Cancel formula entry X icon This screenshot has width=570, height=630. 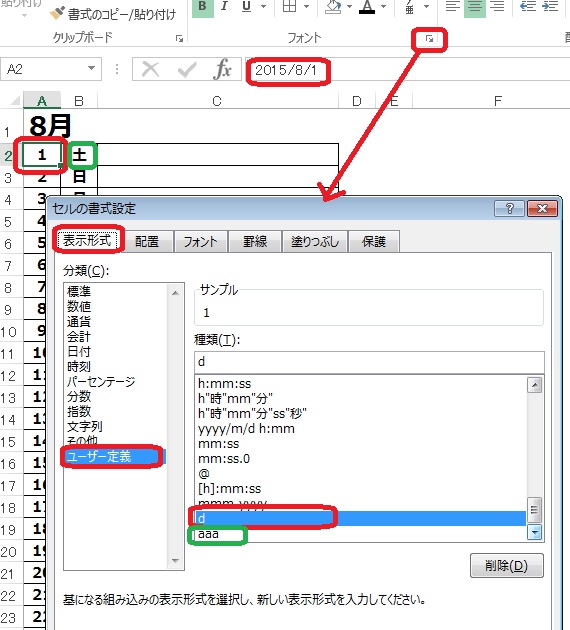click(151, 69)
